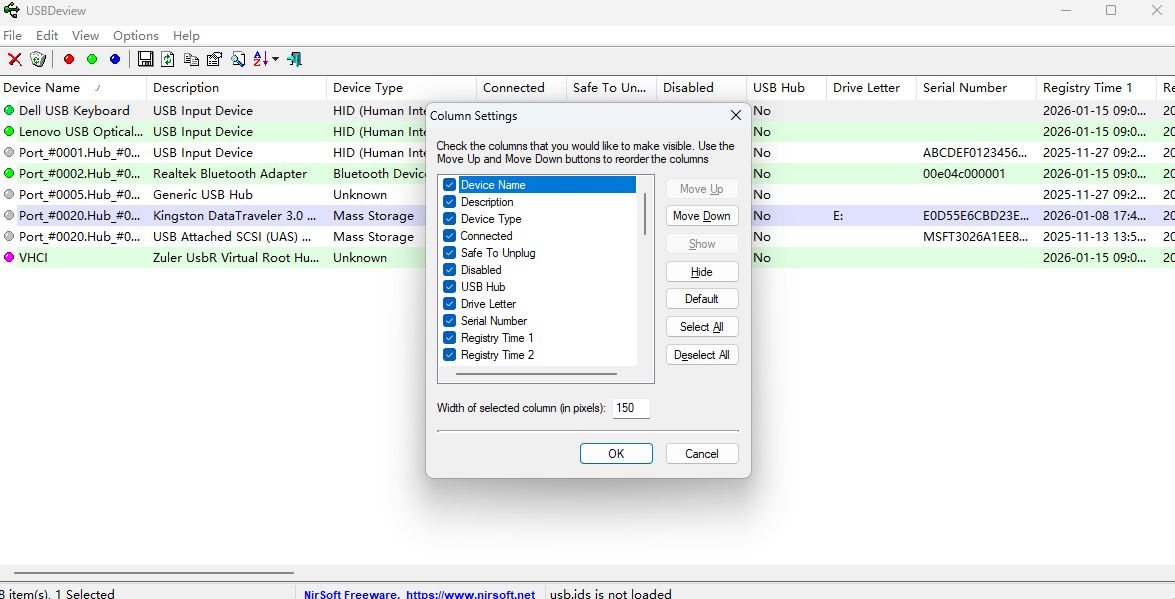
Task: Click the refresh icon in toolbar
Action: 168,60
